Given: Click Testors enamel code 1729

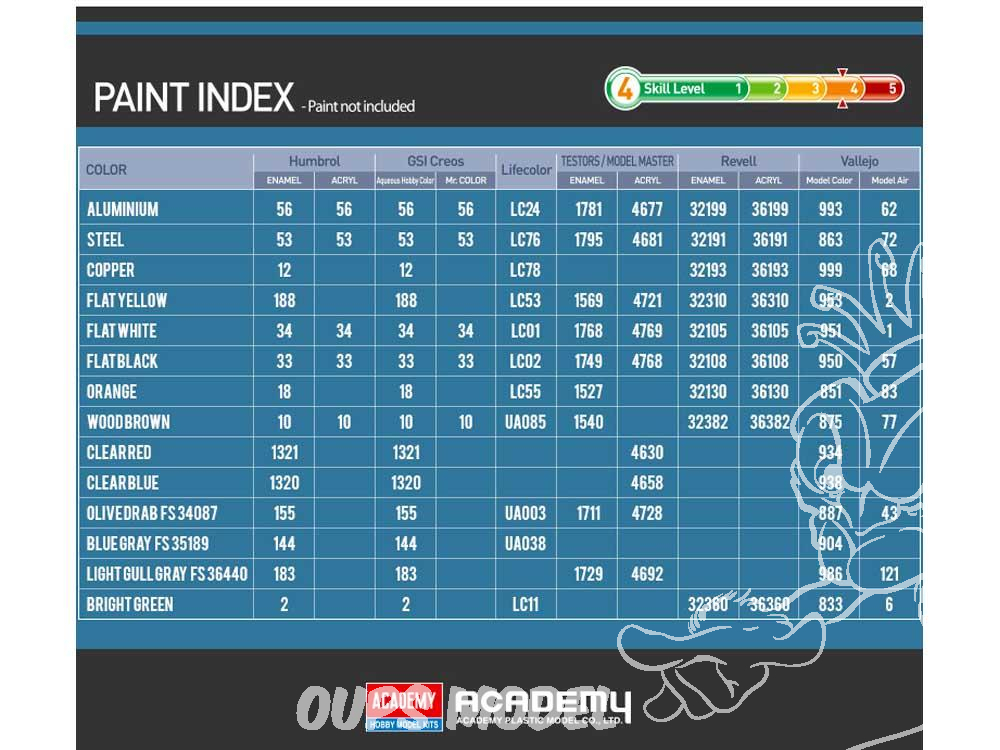Looking at the screenshot, I should point(587,574).
